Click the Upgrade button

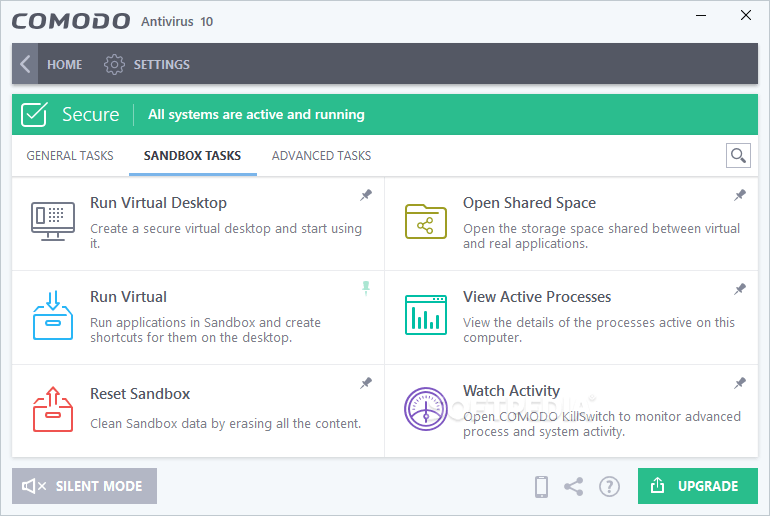click(698, 486)
